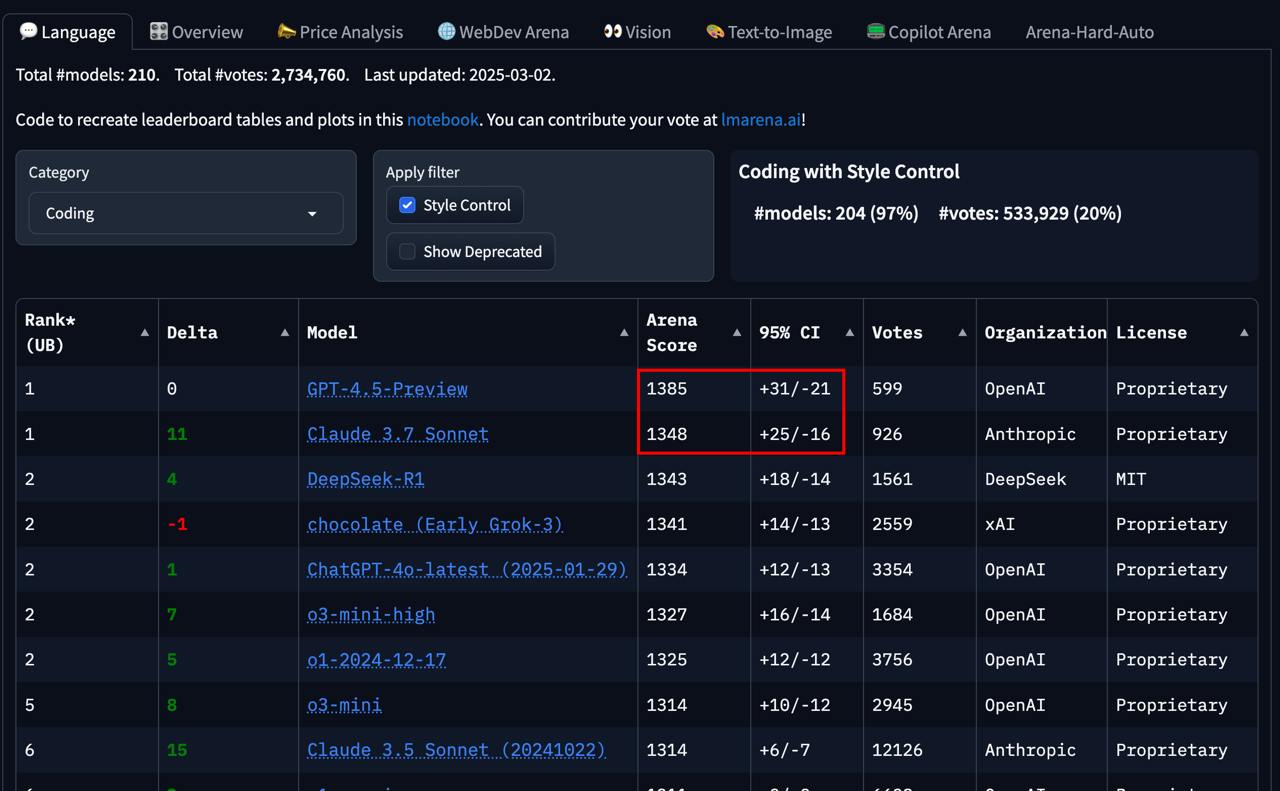Screen dimensions: 1280x791
Task: Click the Coding with Style Control heading
Action: pyautogui.click(x=849, y=172)
